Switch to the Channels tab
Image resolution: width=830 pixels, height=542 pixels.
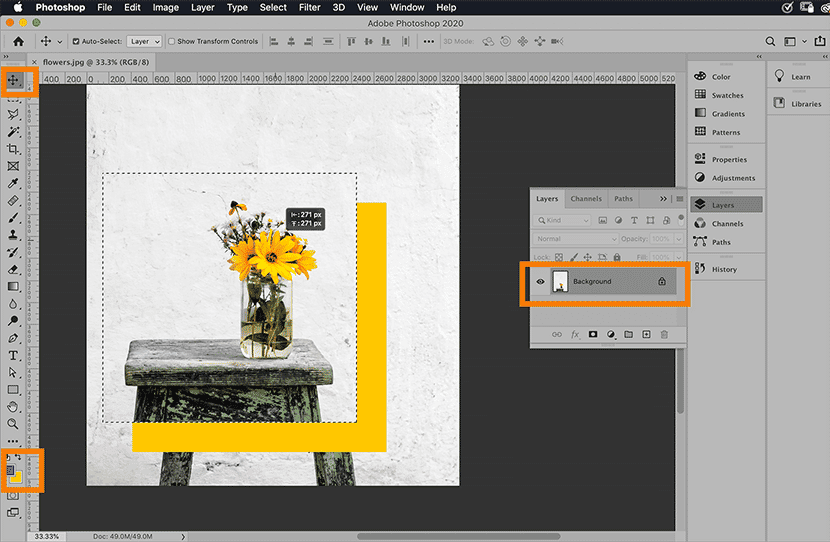[x=586, y=199]
